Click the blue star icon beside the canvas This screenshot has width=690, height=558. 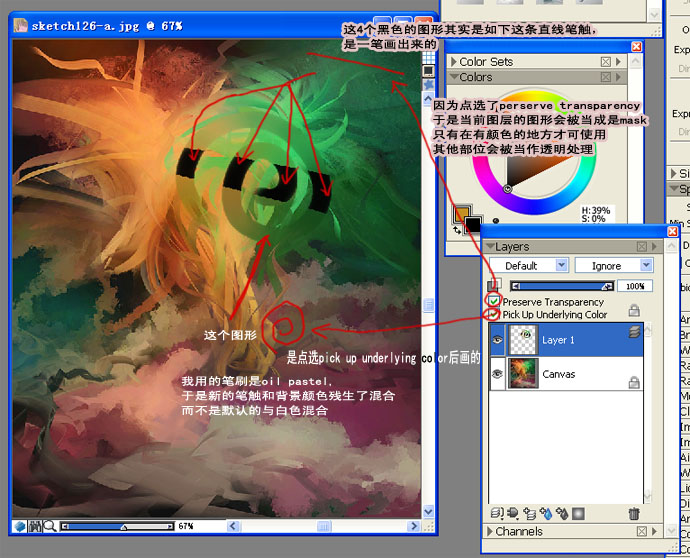[428, 84]
